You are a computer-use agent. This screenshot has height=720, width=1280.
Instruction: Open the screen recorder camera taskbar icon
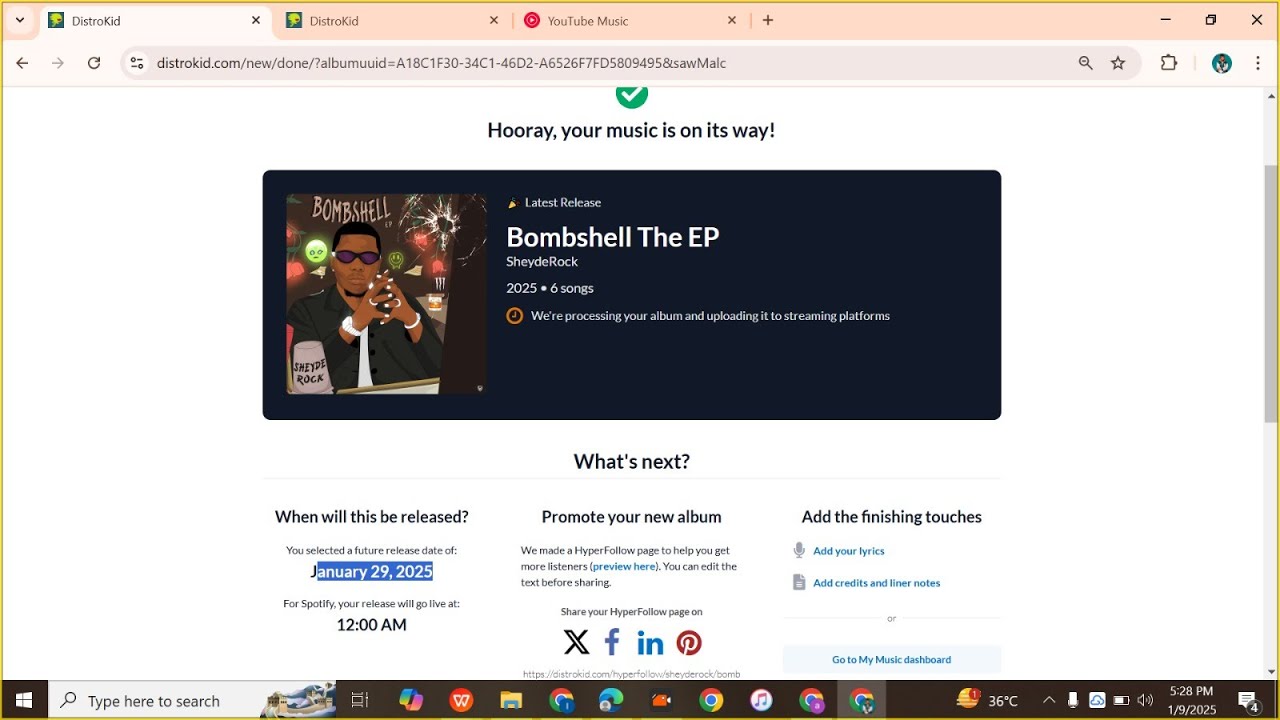[661, 700]
